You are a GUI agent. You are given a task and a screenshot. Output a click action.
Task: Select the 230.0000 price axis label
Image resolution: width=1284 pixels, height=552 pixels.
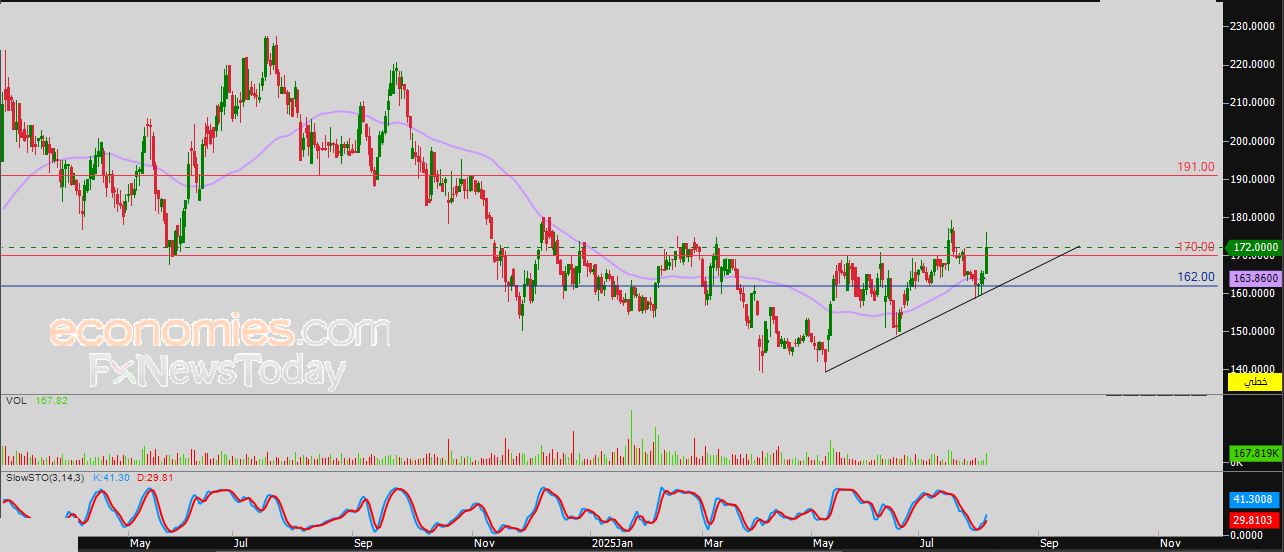point(1253,26)
